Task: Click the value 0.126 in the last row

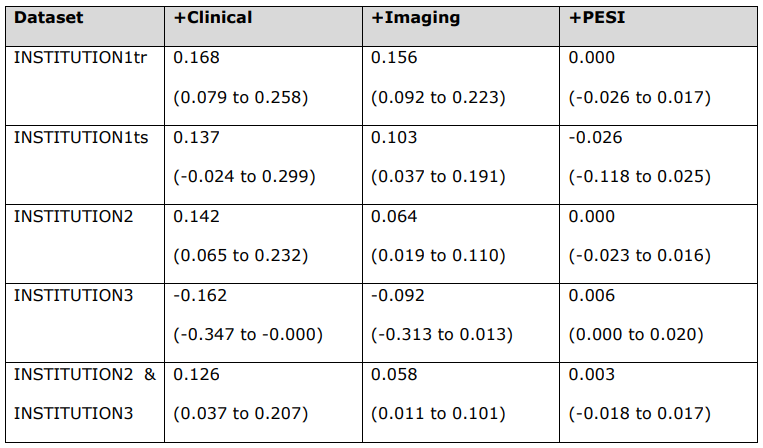Action: point(196,375)
